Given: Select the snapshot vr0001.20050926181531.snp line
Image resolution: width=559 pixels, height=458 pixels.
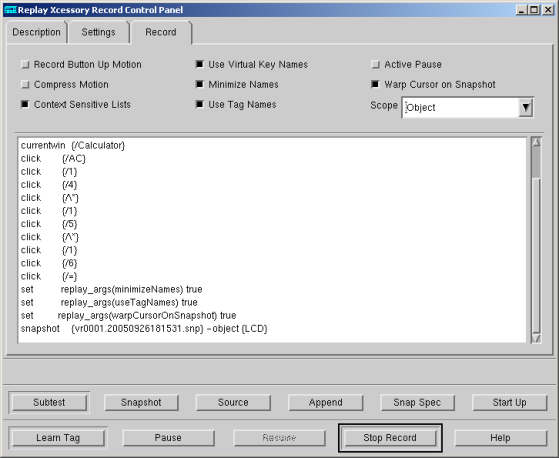Looking at the screenshot, I should pos(144,329).
